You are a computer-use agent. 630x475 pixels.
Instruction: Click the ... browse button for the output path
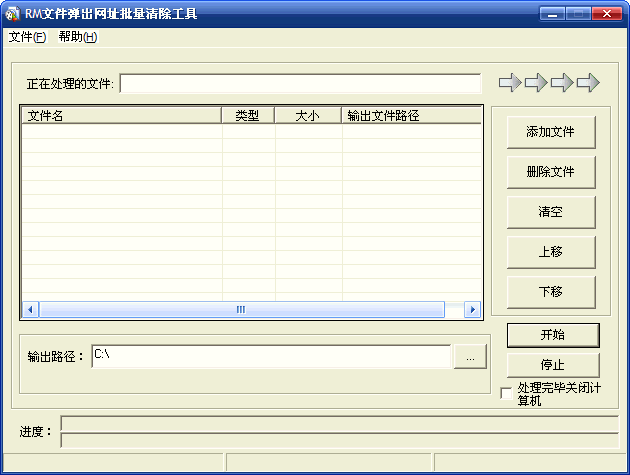[470, 356]
